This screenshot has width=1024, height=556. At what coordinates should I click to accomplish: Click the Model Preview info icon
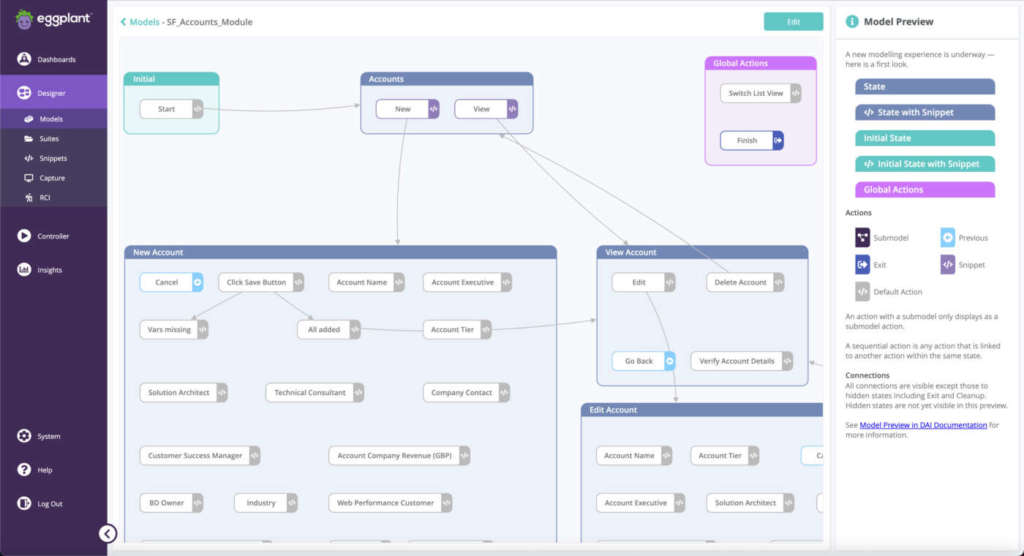click(x=852, y=22)
